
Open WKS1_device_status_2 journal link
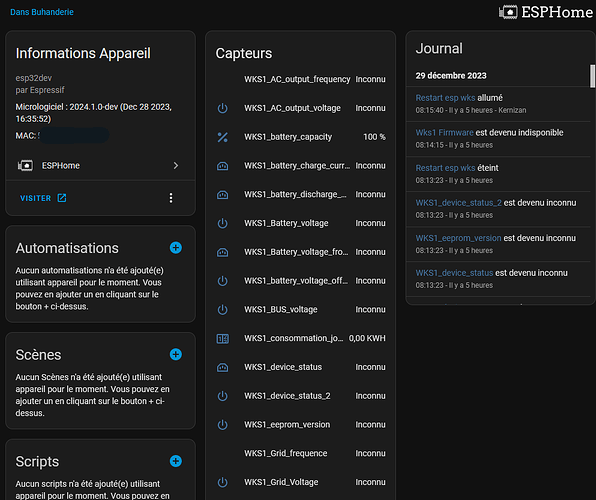click(x=458, y=203)
